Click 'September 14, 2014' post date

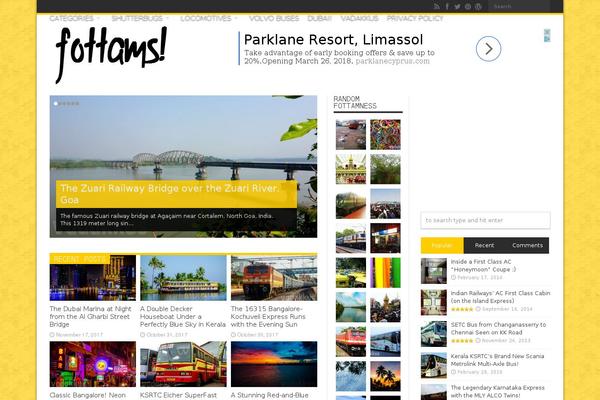point(507,309)
